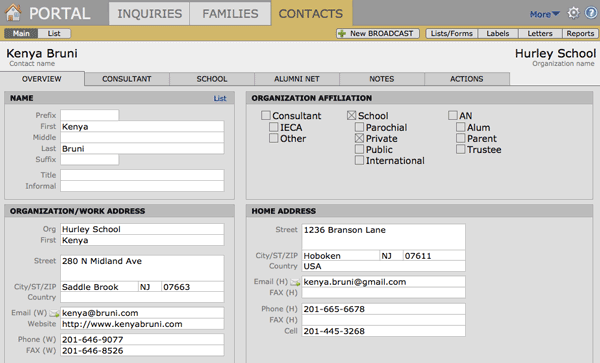600x363 pixels.
Task: Open the settings gear icon
Action: tap(573, 13)
